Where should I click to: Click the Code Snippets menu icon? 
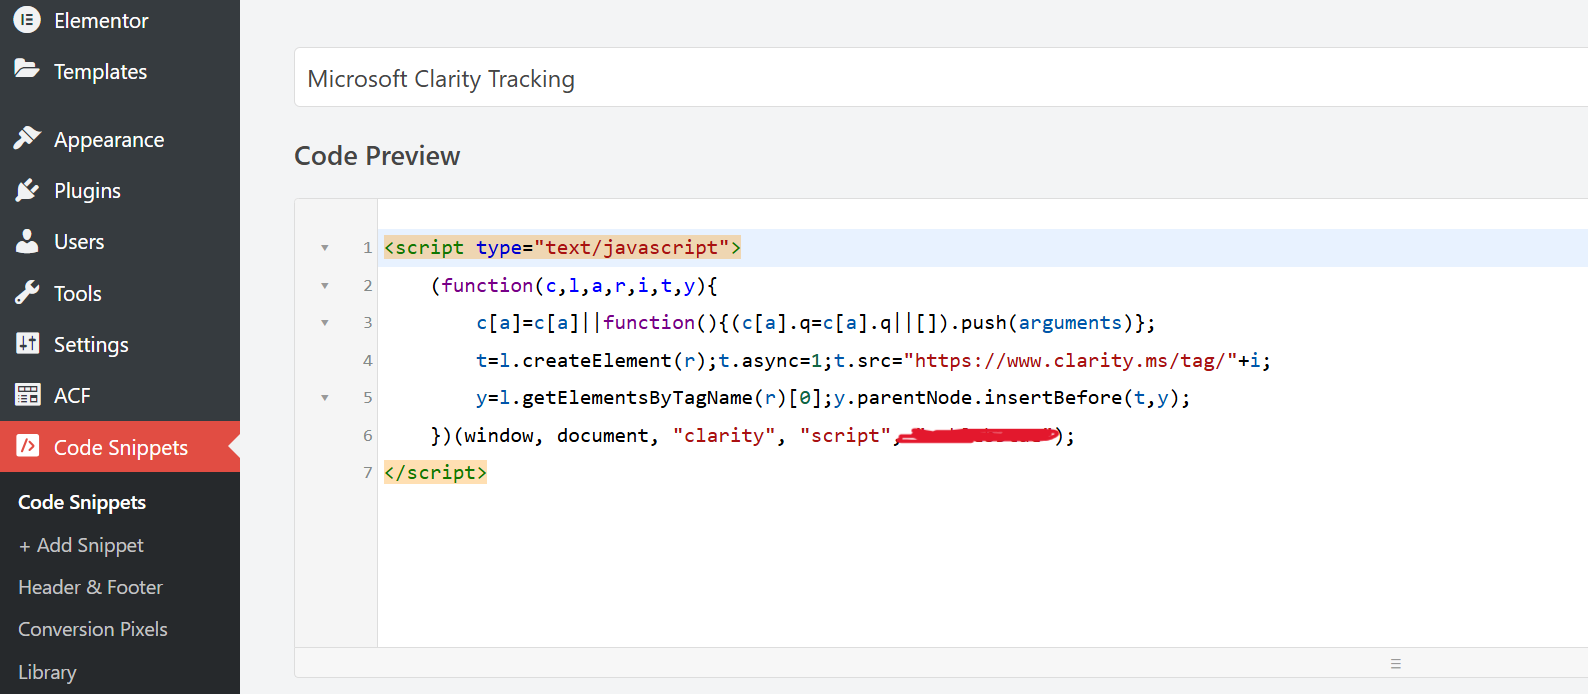27,446
